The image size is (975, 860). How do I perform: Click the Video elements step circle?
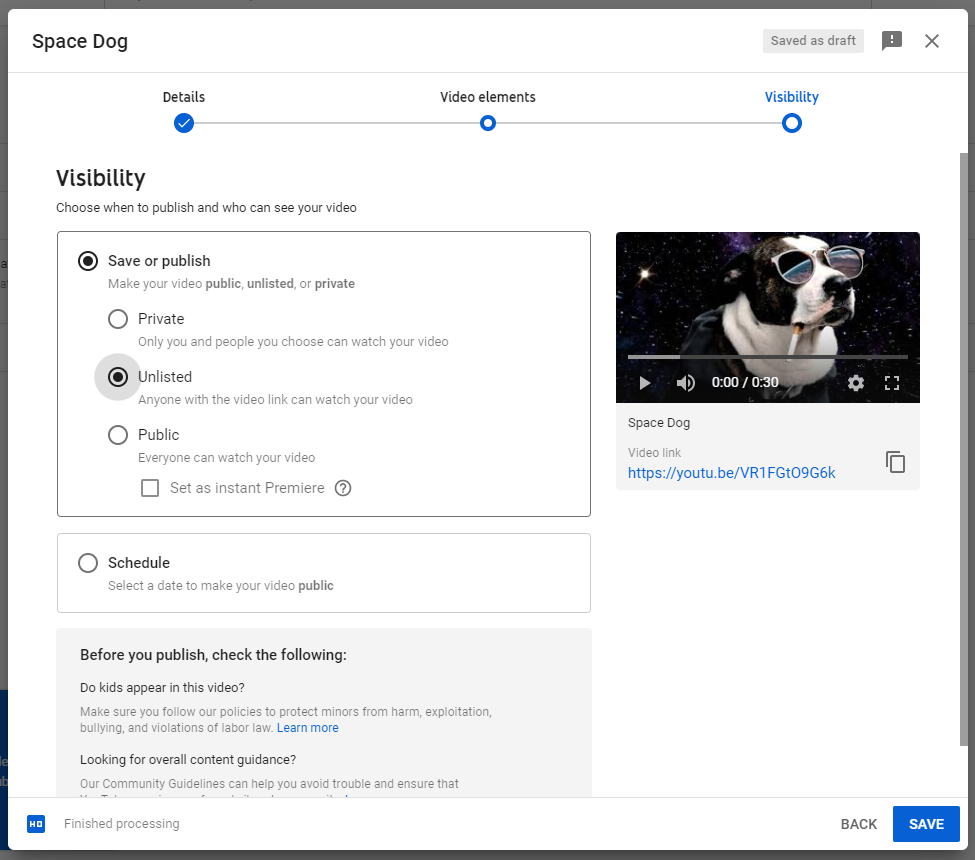pos(488,123)
